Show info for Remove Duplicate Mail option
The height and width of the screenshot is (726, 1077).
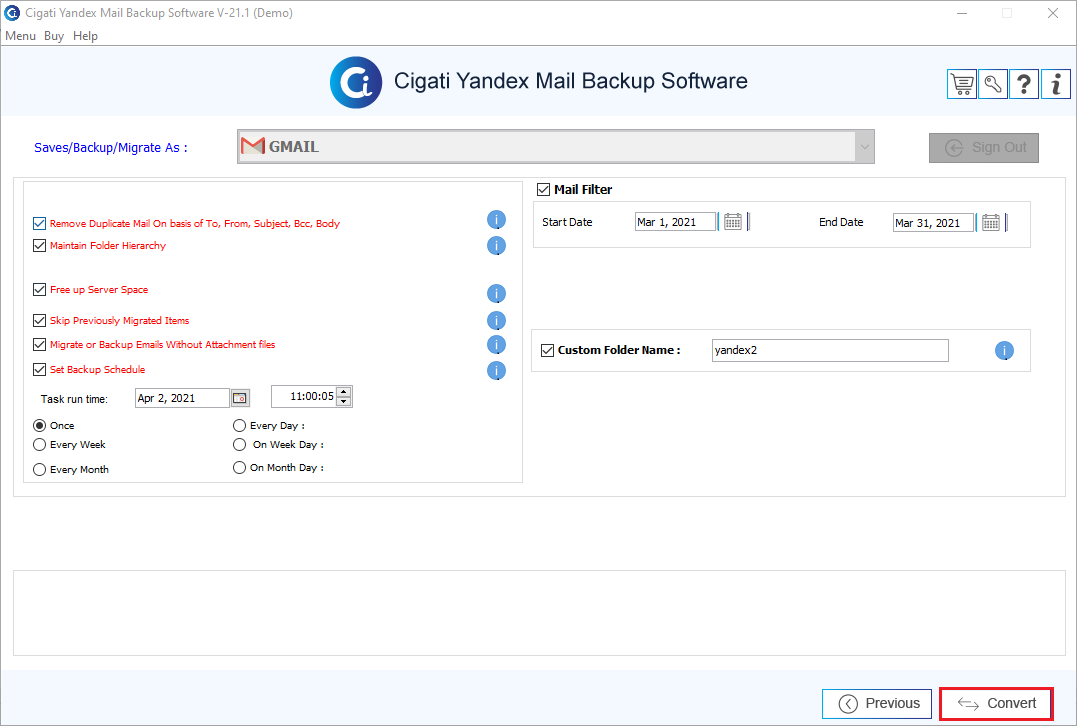tap(497, 220)
